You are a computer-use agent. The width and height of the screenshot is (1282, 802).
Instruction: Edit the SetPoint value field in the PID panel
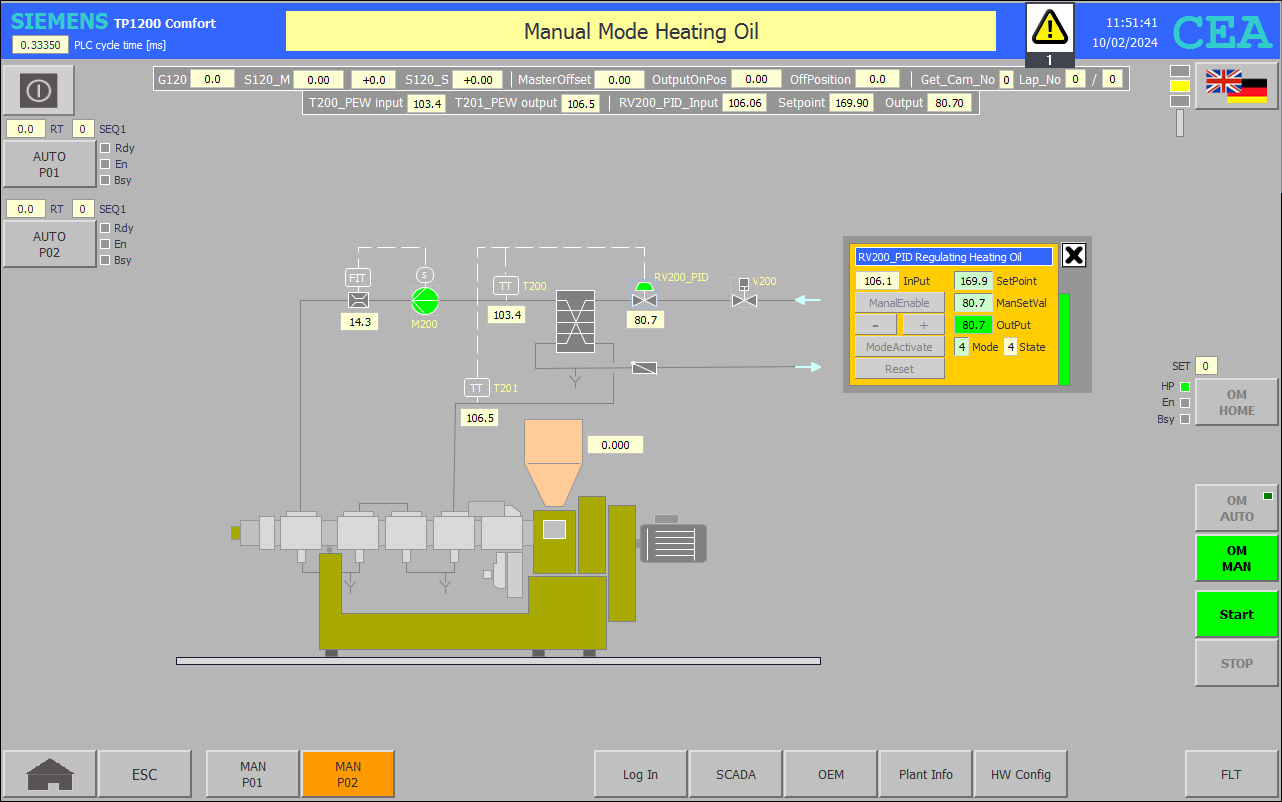[x=973, y=281]
